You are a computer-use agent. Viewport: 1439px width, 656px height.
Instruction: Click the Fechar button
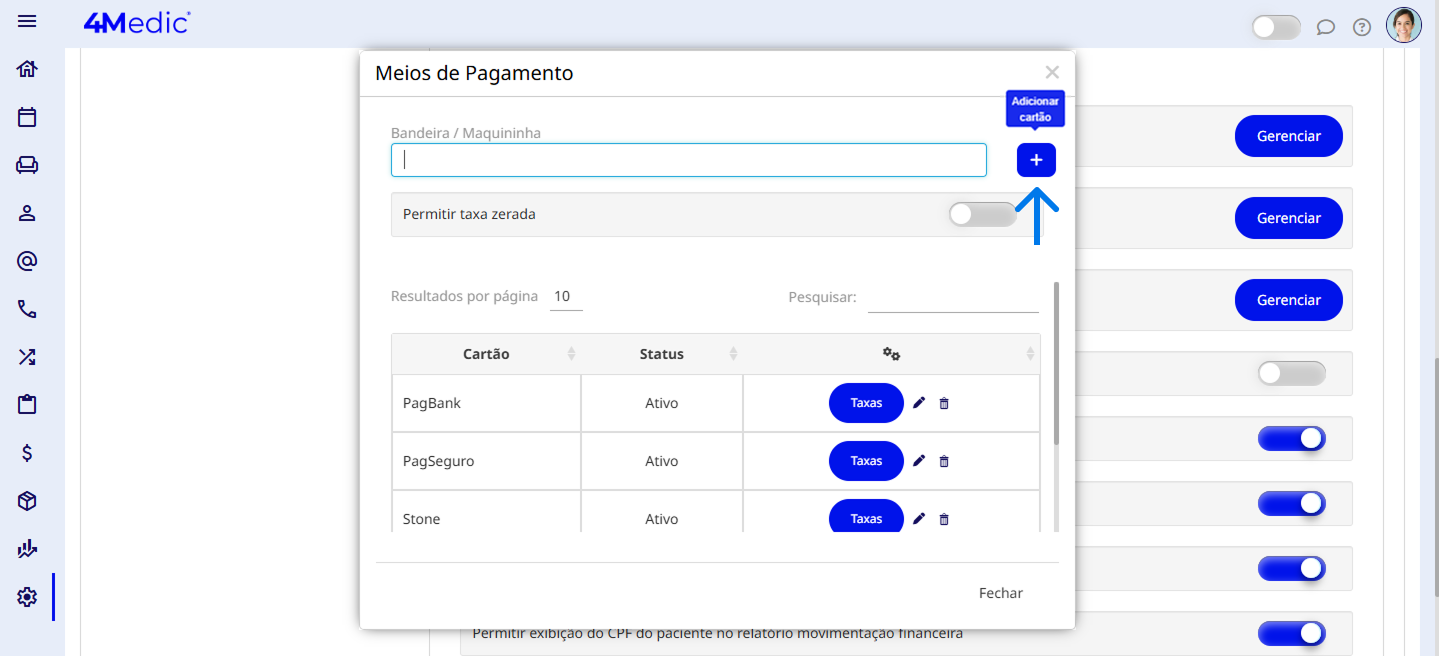tap(1000, 593)
